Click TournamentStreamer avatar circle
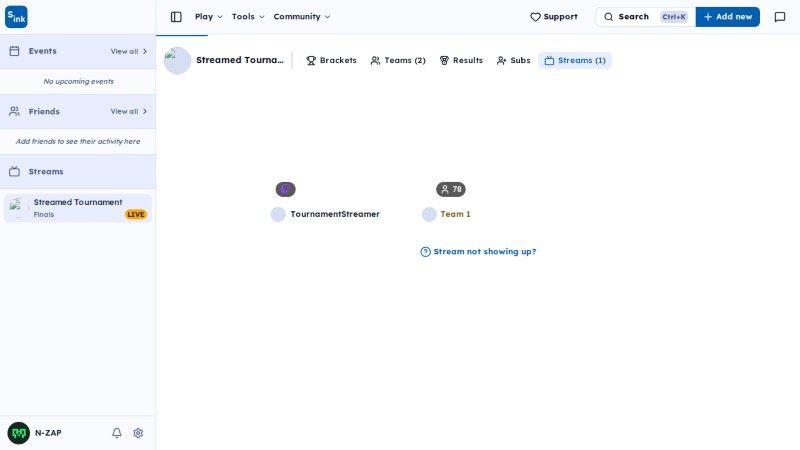Viewport: 800px width, 450px height. [278, 214]
